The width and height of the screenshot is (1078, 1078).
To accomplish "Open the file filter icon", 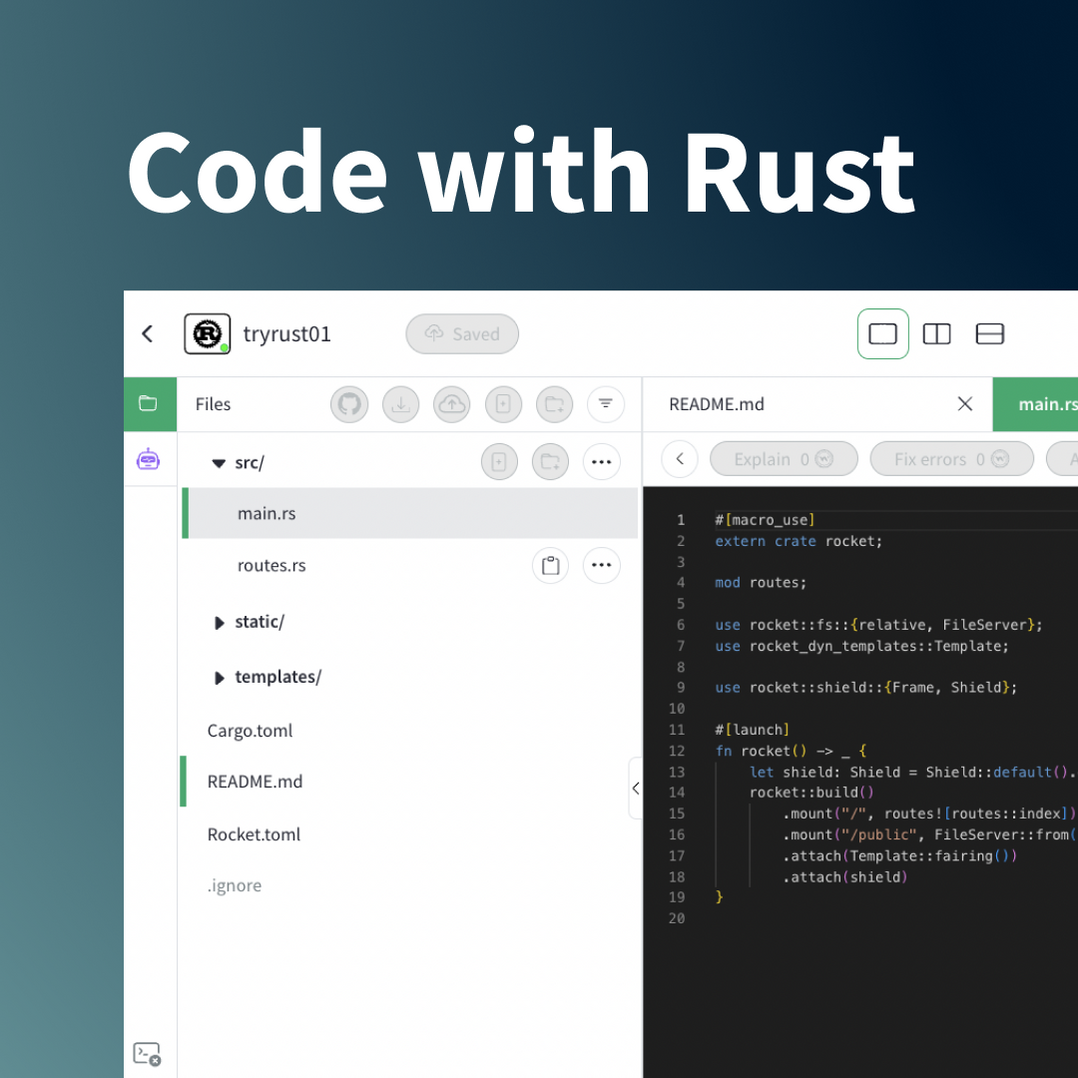I will (606, 404).
